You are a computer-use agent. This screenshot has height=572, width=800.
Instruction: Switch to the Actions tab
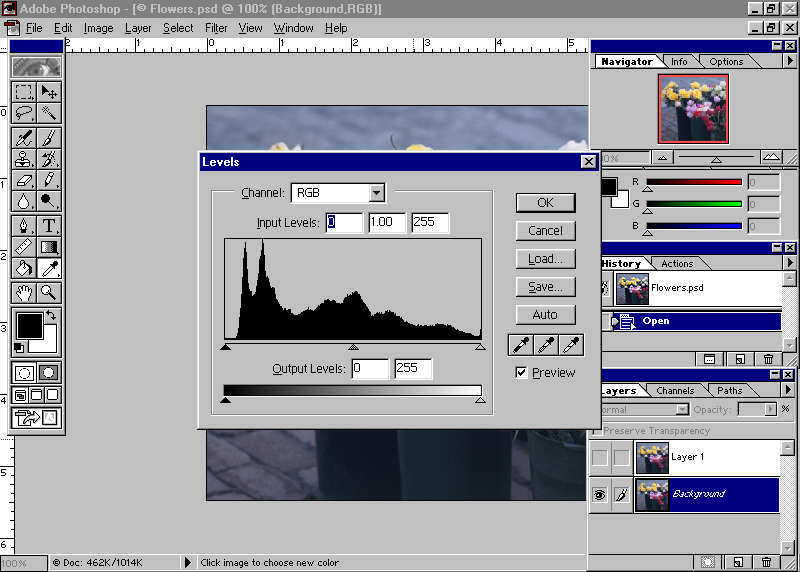(677, 263)
